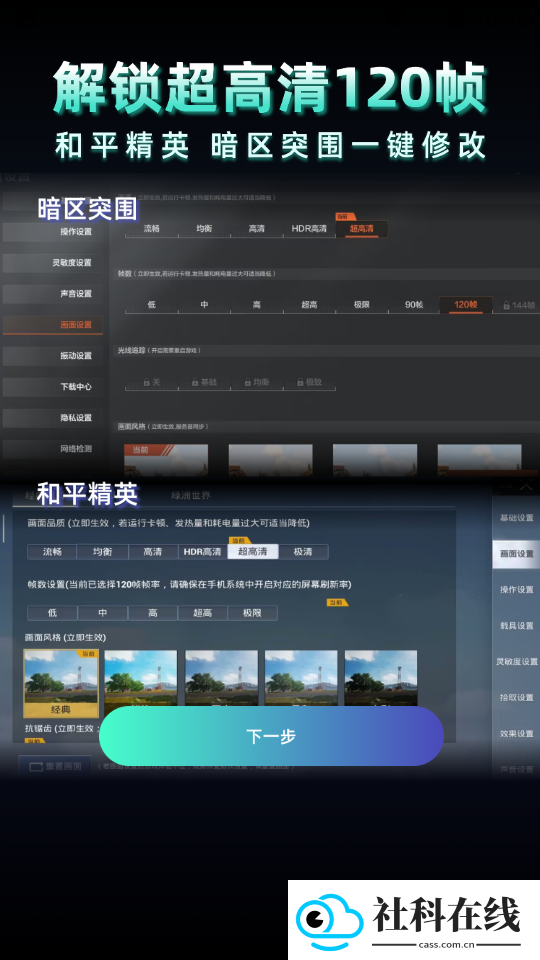Open 载具设置 in right sidebar

(516, 626)
